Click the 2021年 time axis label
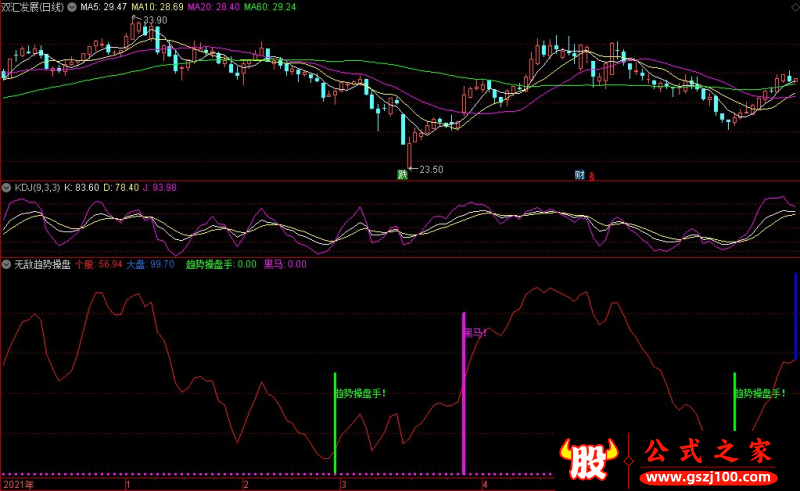 pyautogui.click(x=19, y=485)
